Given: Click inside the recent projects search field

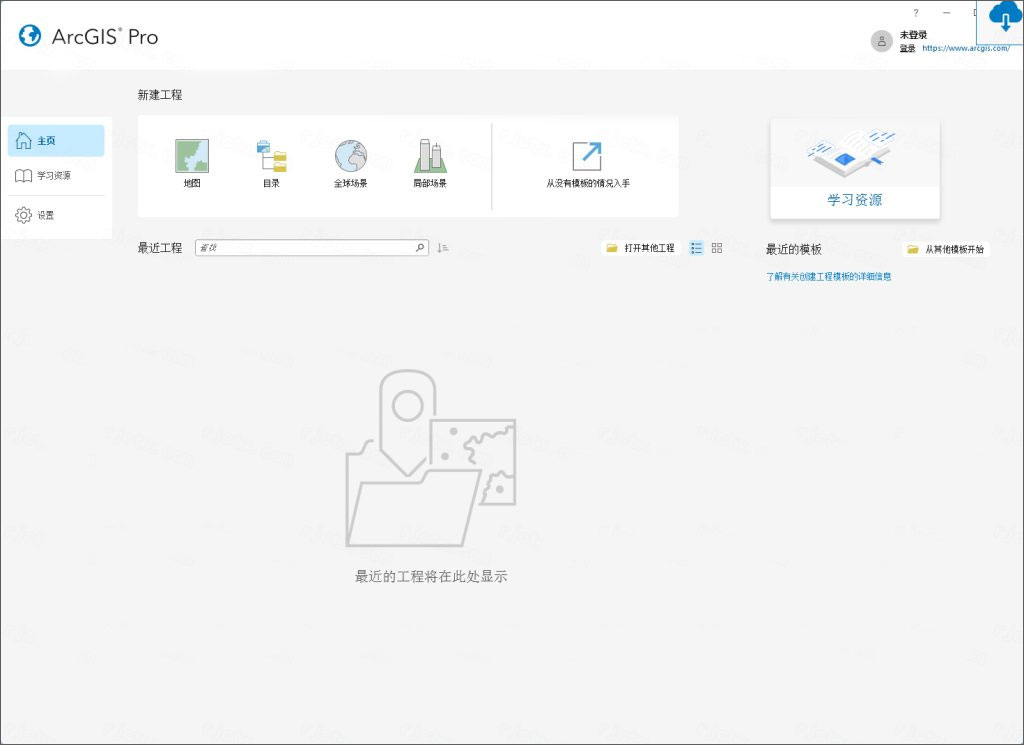Looking at the screenshot, I should [310, 247].
